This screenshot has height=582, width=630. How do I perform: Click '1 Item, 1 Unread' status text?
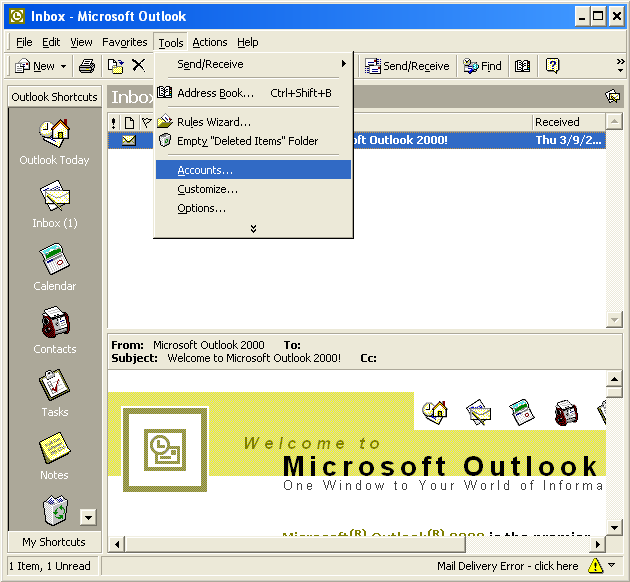pyautogui.click(x=50, y=566)
